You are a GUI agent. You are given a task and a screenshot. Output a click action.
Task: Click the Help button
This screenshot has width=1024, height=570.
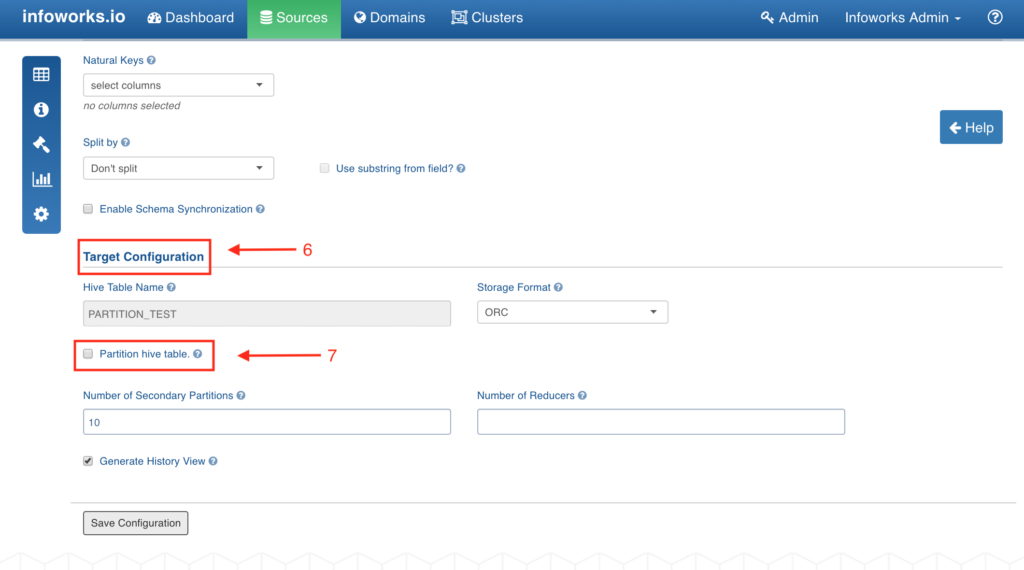971,127
